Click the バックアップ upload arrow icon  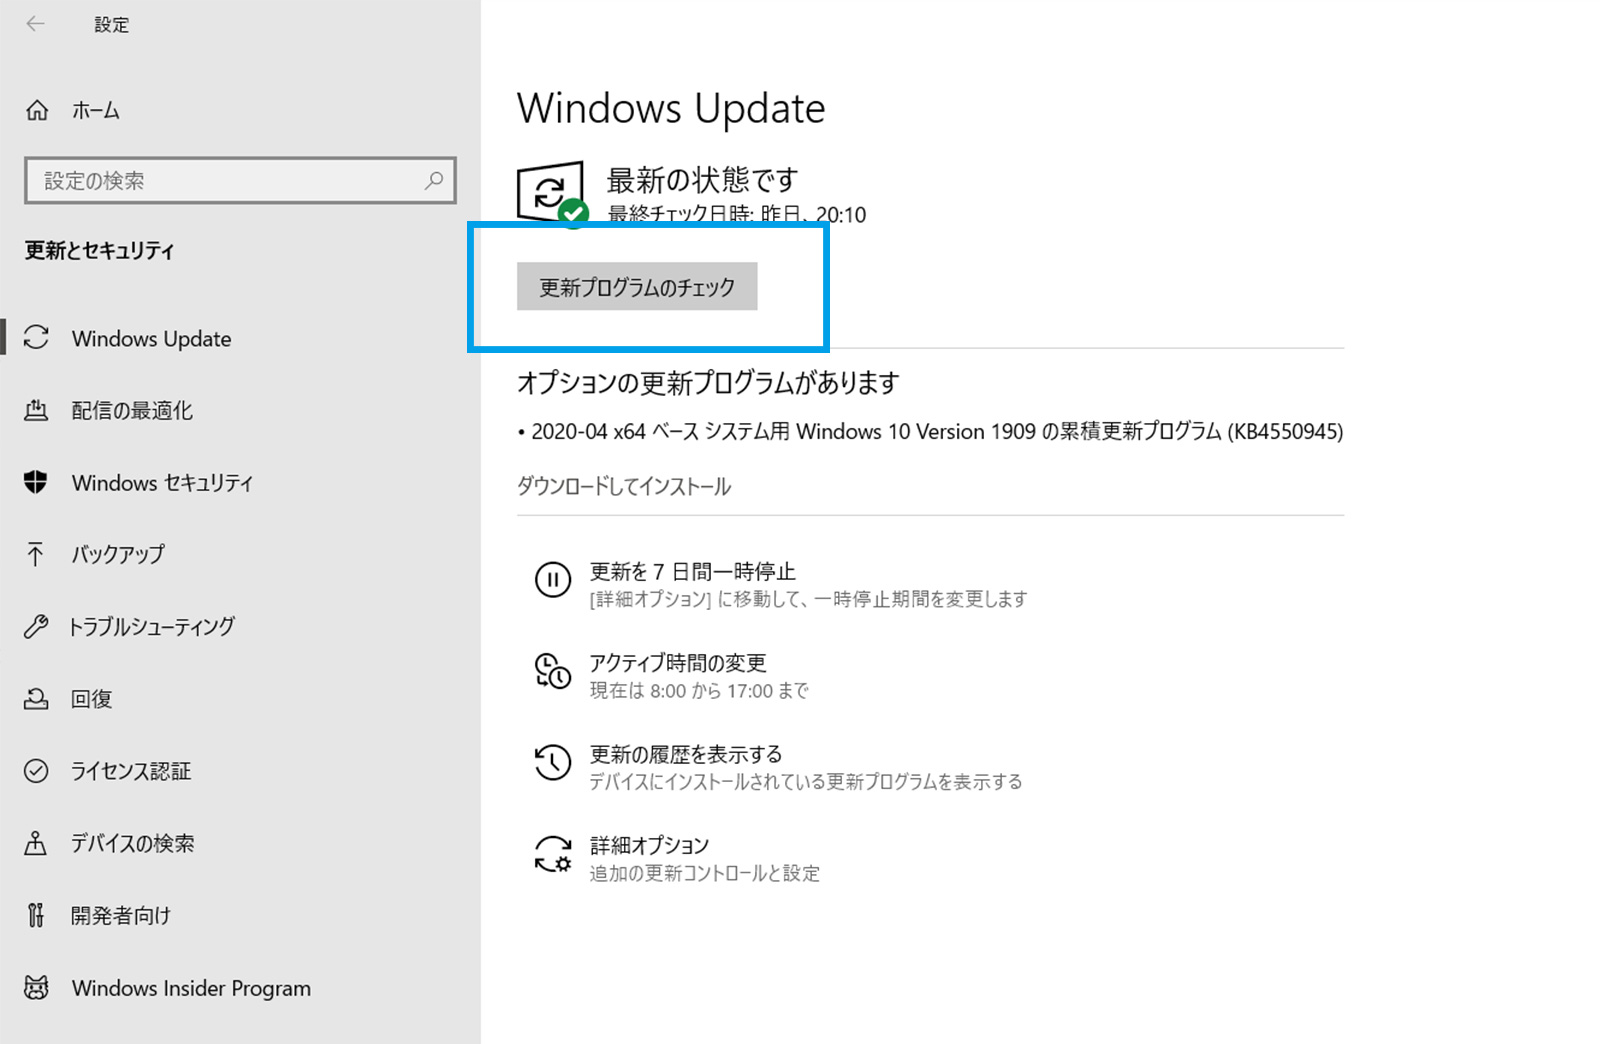click(36, 554)
